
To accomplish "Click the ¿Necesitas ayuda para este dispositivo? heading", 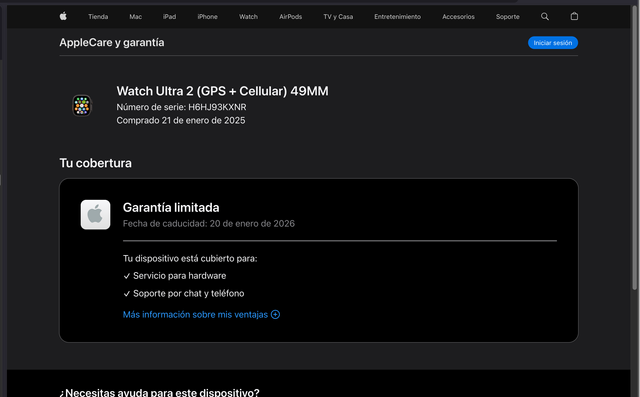I will tap(159, 393).
